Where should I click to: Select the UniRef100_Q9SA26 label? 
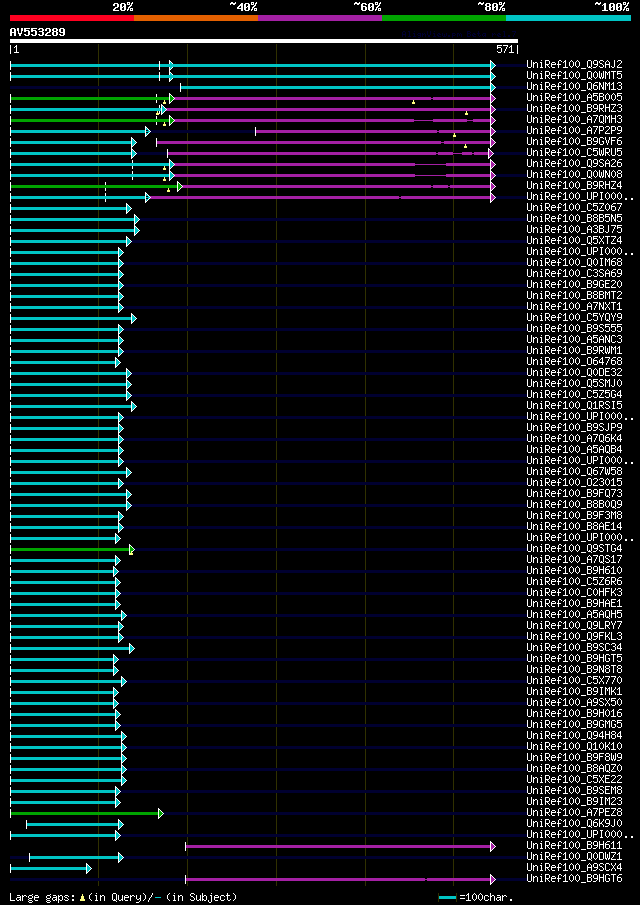[575, 163]
